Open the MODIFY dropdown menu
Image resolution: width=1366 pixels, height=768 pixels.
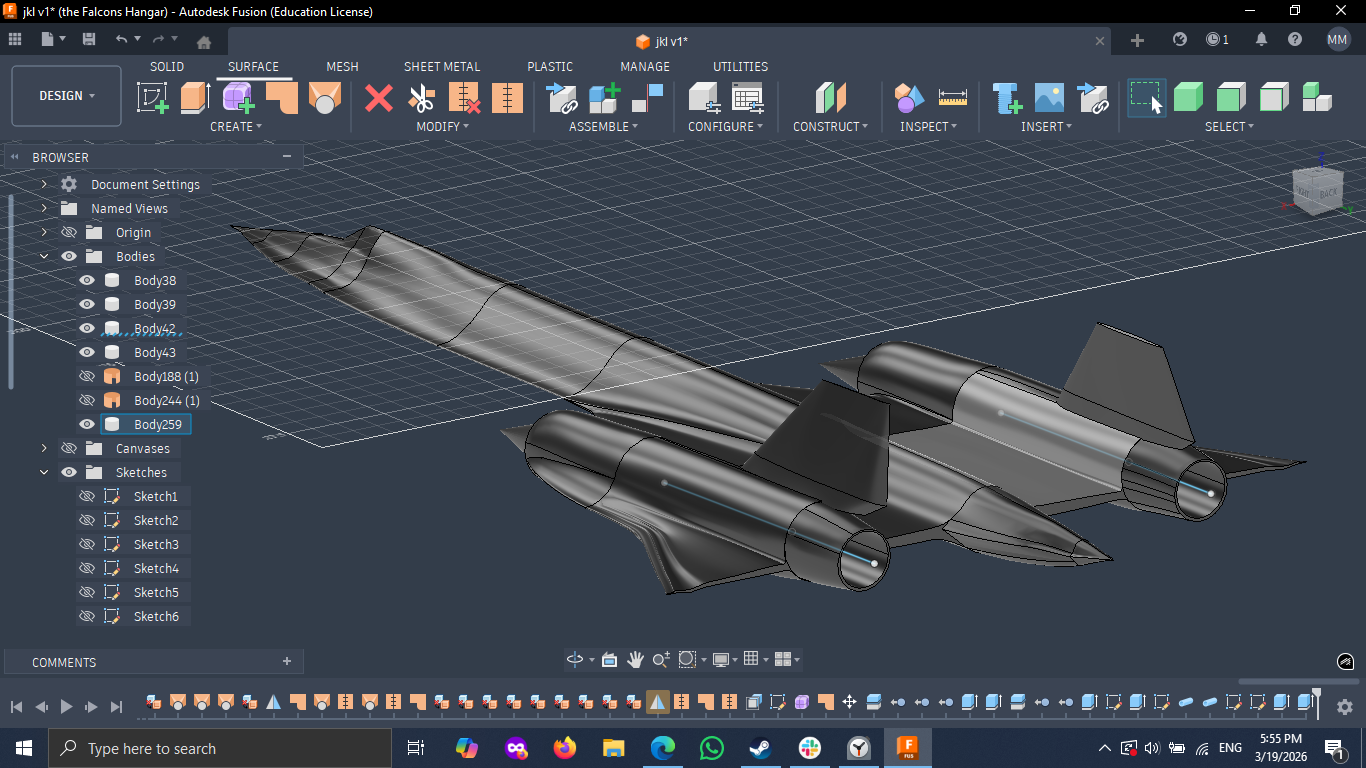pos(443,127)
